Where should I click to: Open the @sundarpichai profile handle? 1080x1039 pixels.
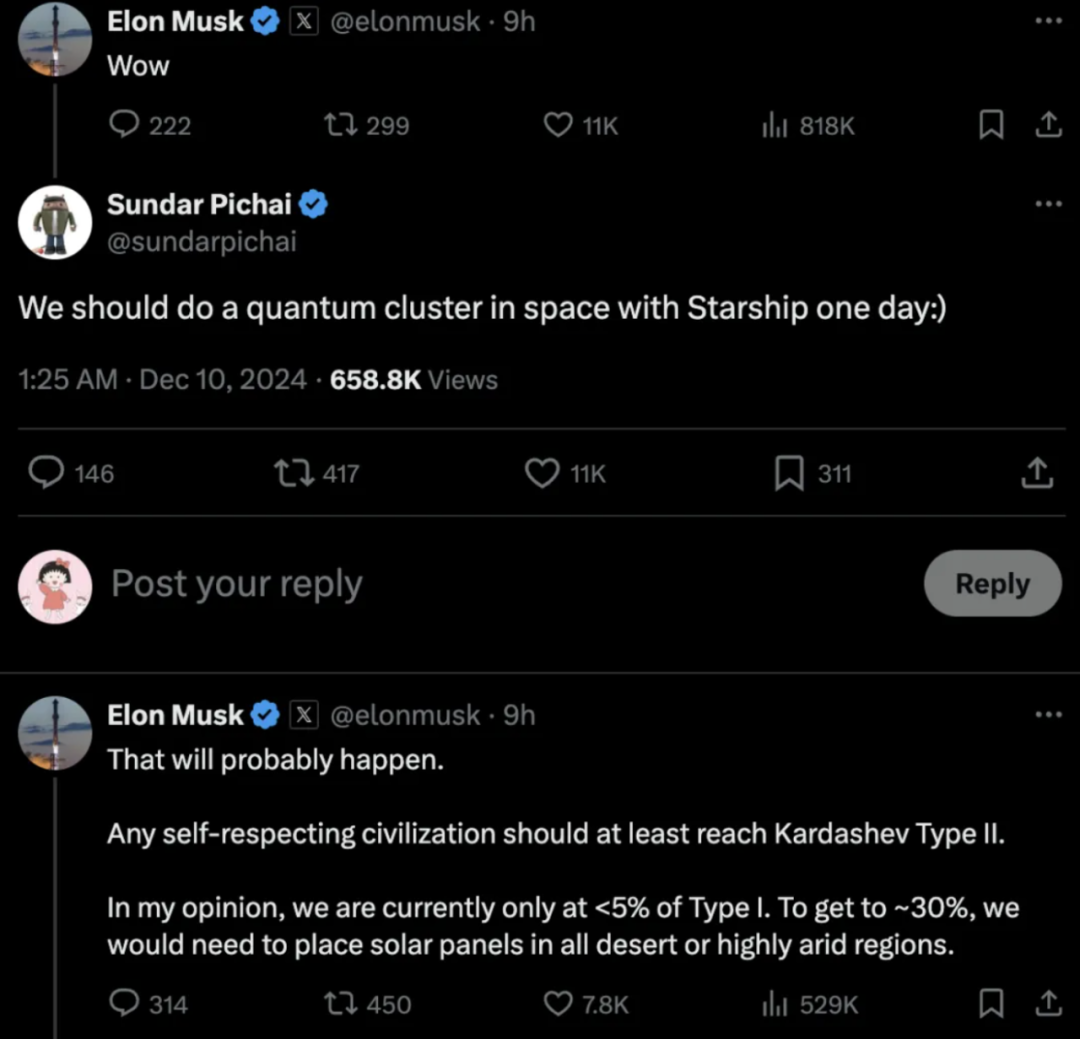202,242
